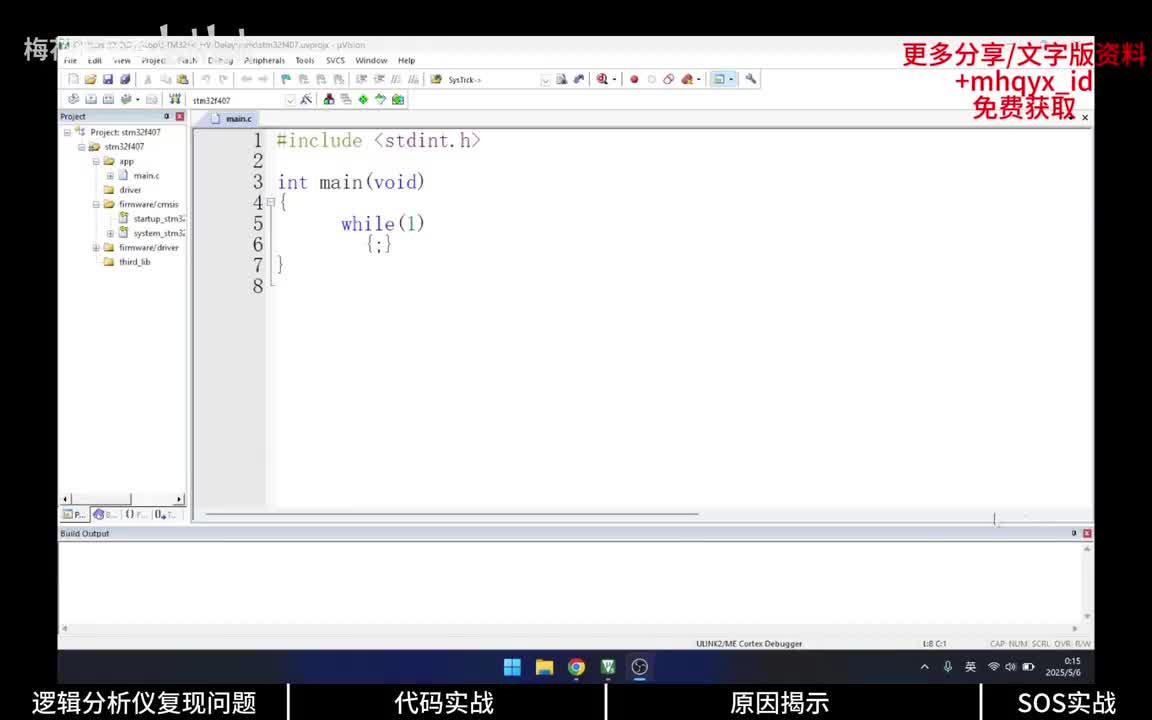Paste using the clipboard toolbar icon
Image resolution: width=1152 pixels, height=720 pixels.
[182, 79]
